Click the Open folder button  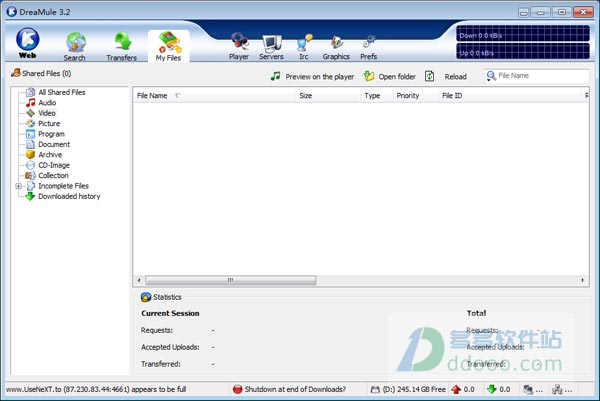390,77
